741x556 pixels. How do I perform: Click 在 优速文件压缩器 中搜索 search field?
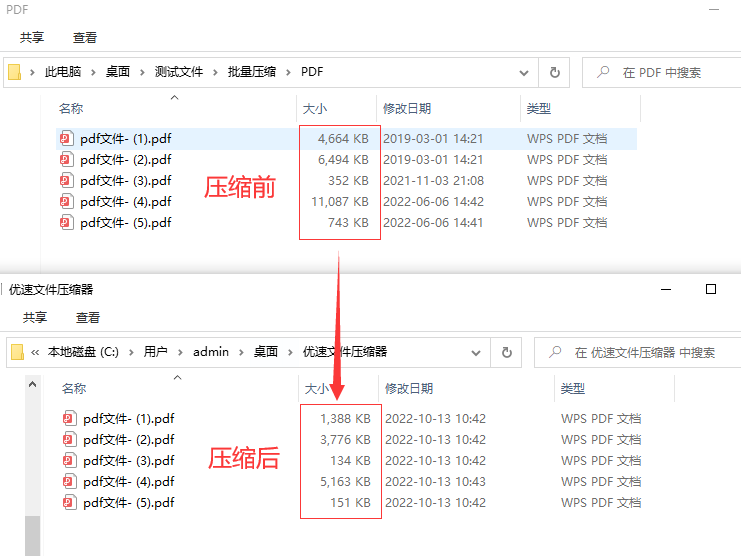pos(638,352)
